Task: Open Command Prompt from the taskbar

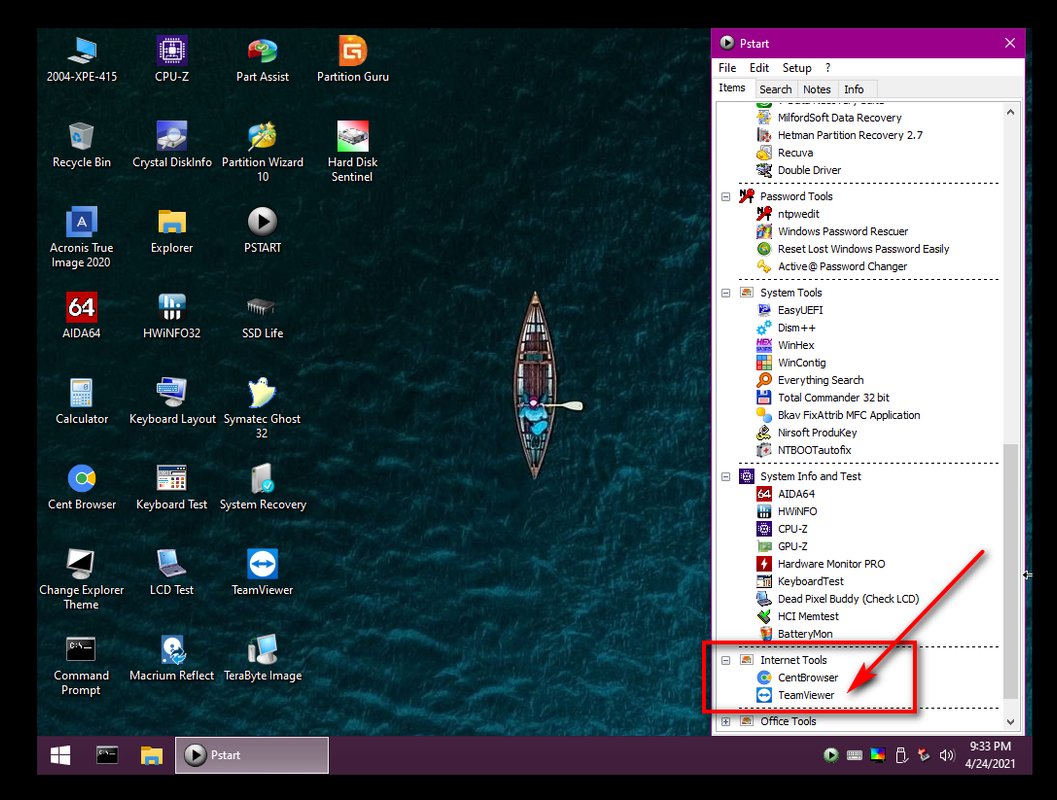Action: [x=107, y=756]
